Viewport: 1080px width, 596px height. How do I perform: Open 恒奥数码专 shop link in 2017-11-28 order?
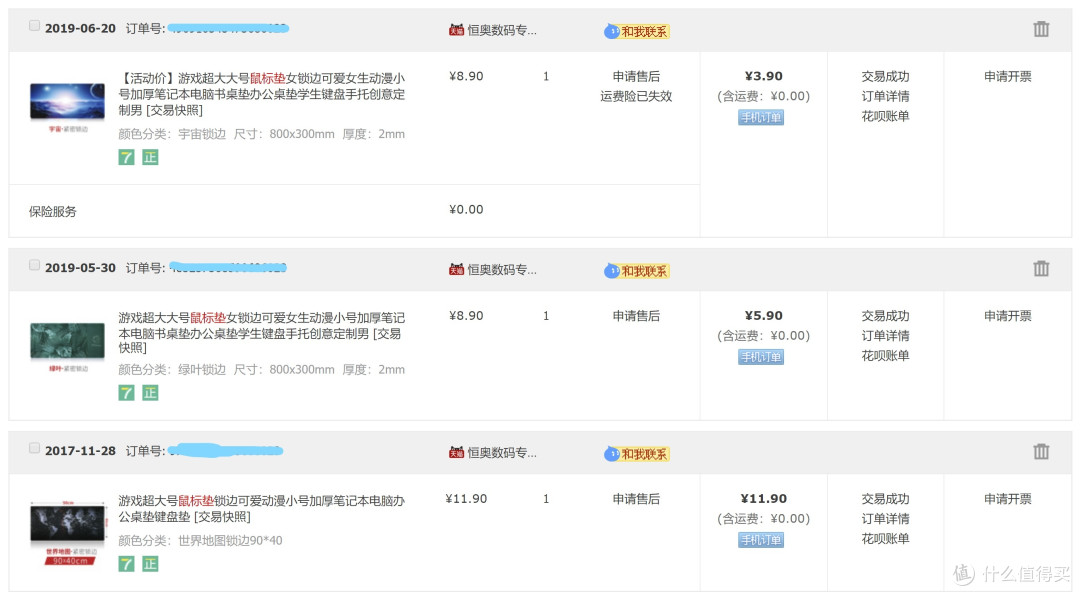click(x=502, y=453)
